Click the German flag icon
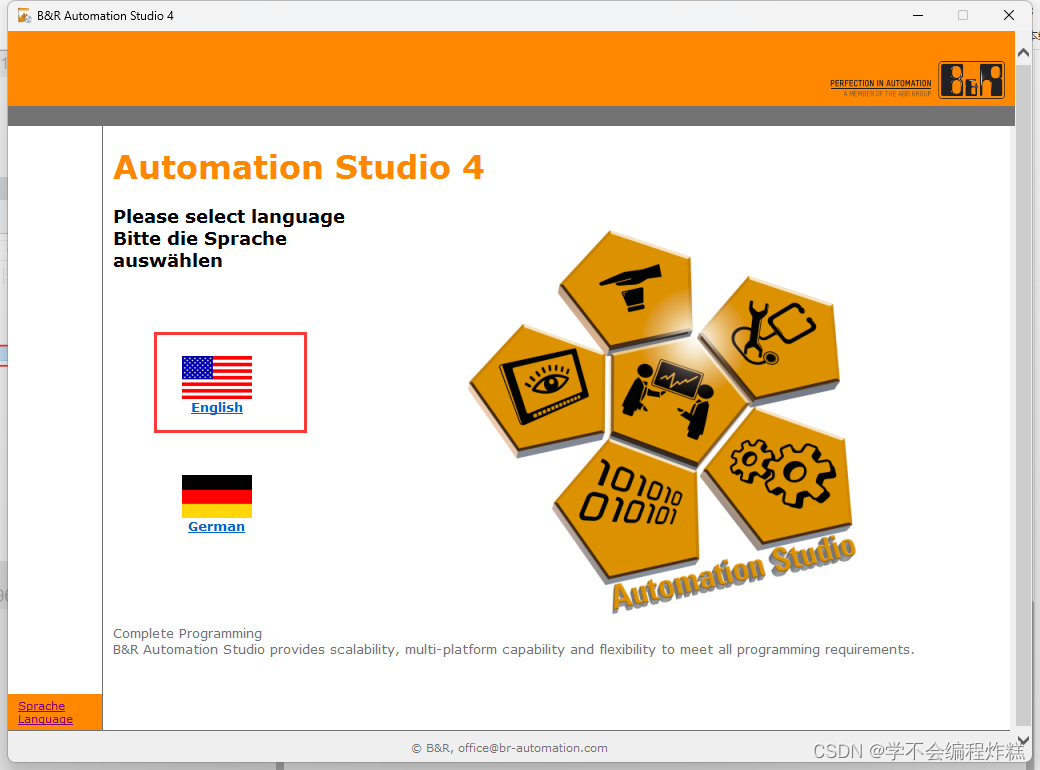The height and width of the screenshot is (770, 1040). pos(217,496)
